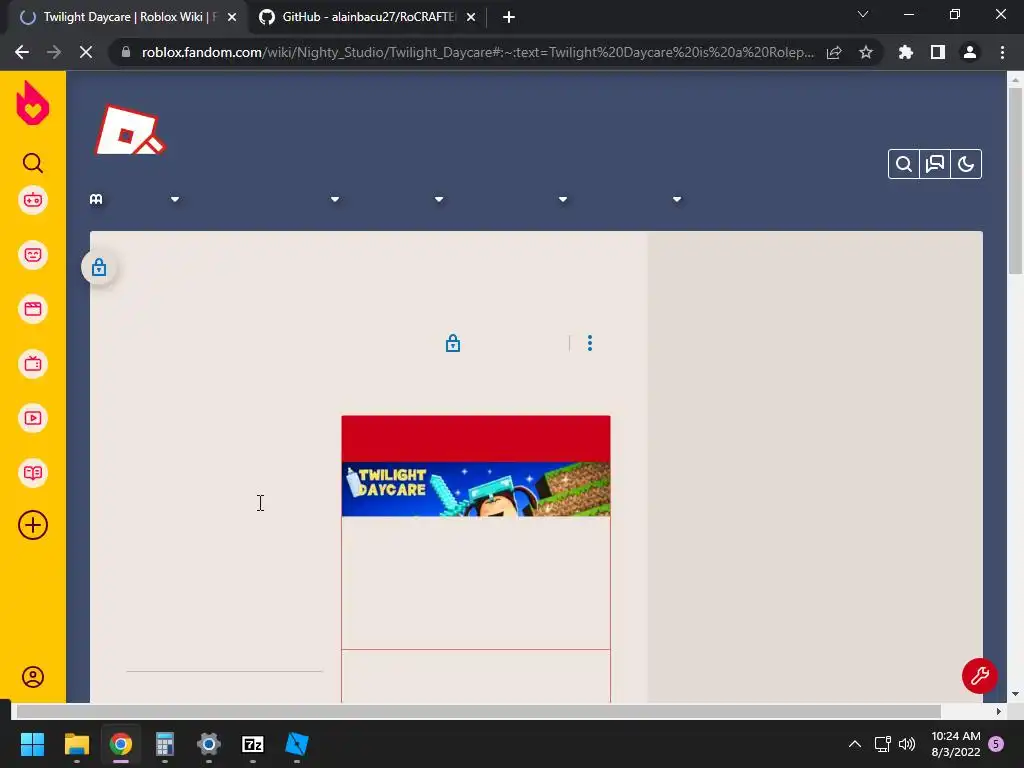The width and height of the screenshot is (1024, 768).
Task: Open the wiki Discuss speech bubbles icon
Action: (x=935, y=164)
